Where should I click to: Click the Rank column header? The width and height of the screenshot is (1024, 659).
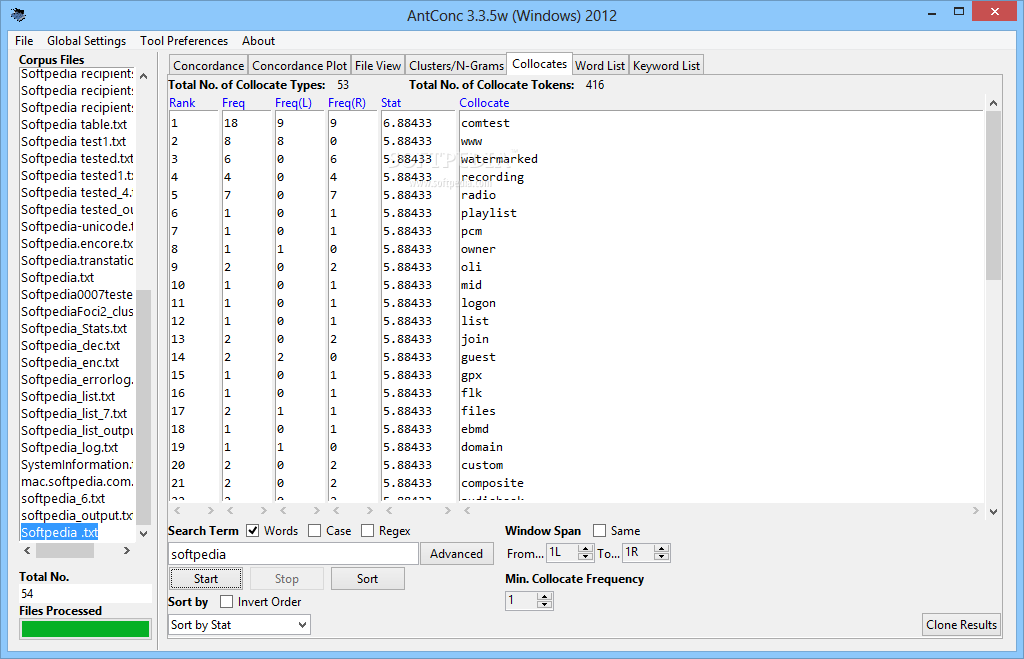pyautogui.click(x=182, y=103)
